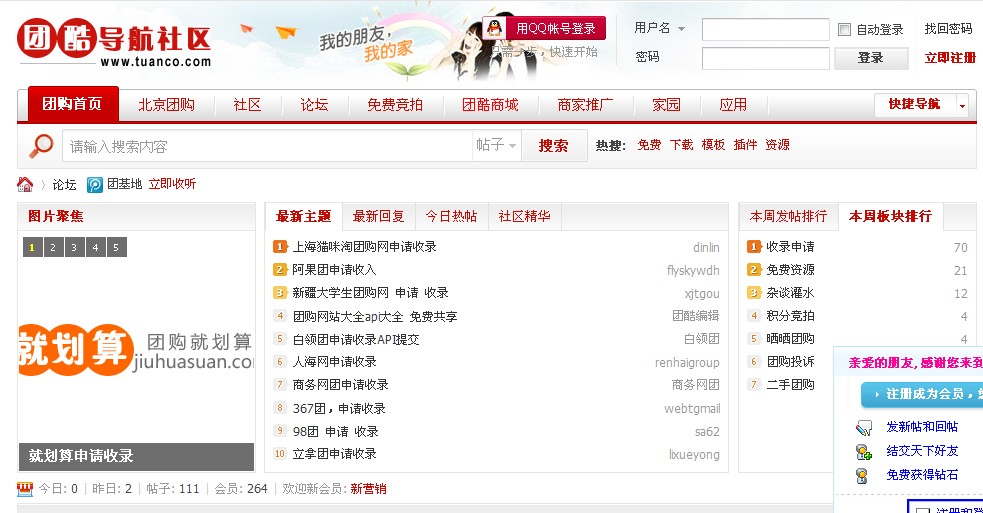
Task: Focus the 请输入搜索内容 search box
Action: [x=267, y=146]
